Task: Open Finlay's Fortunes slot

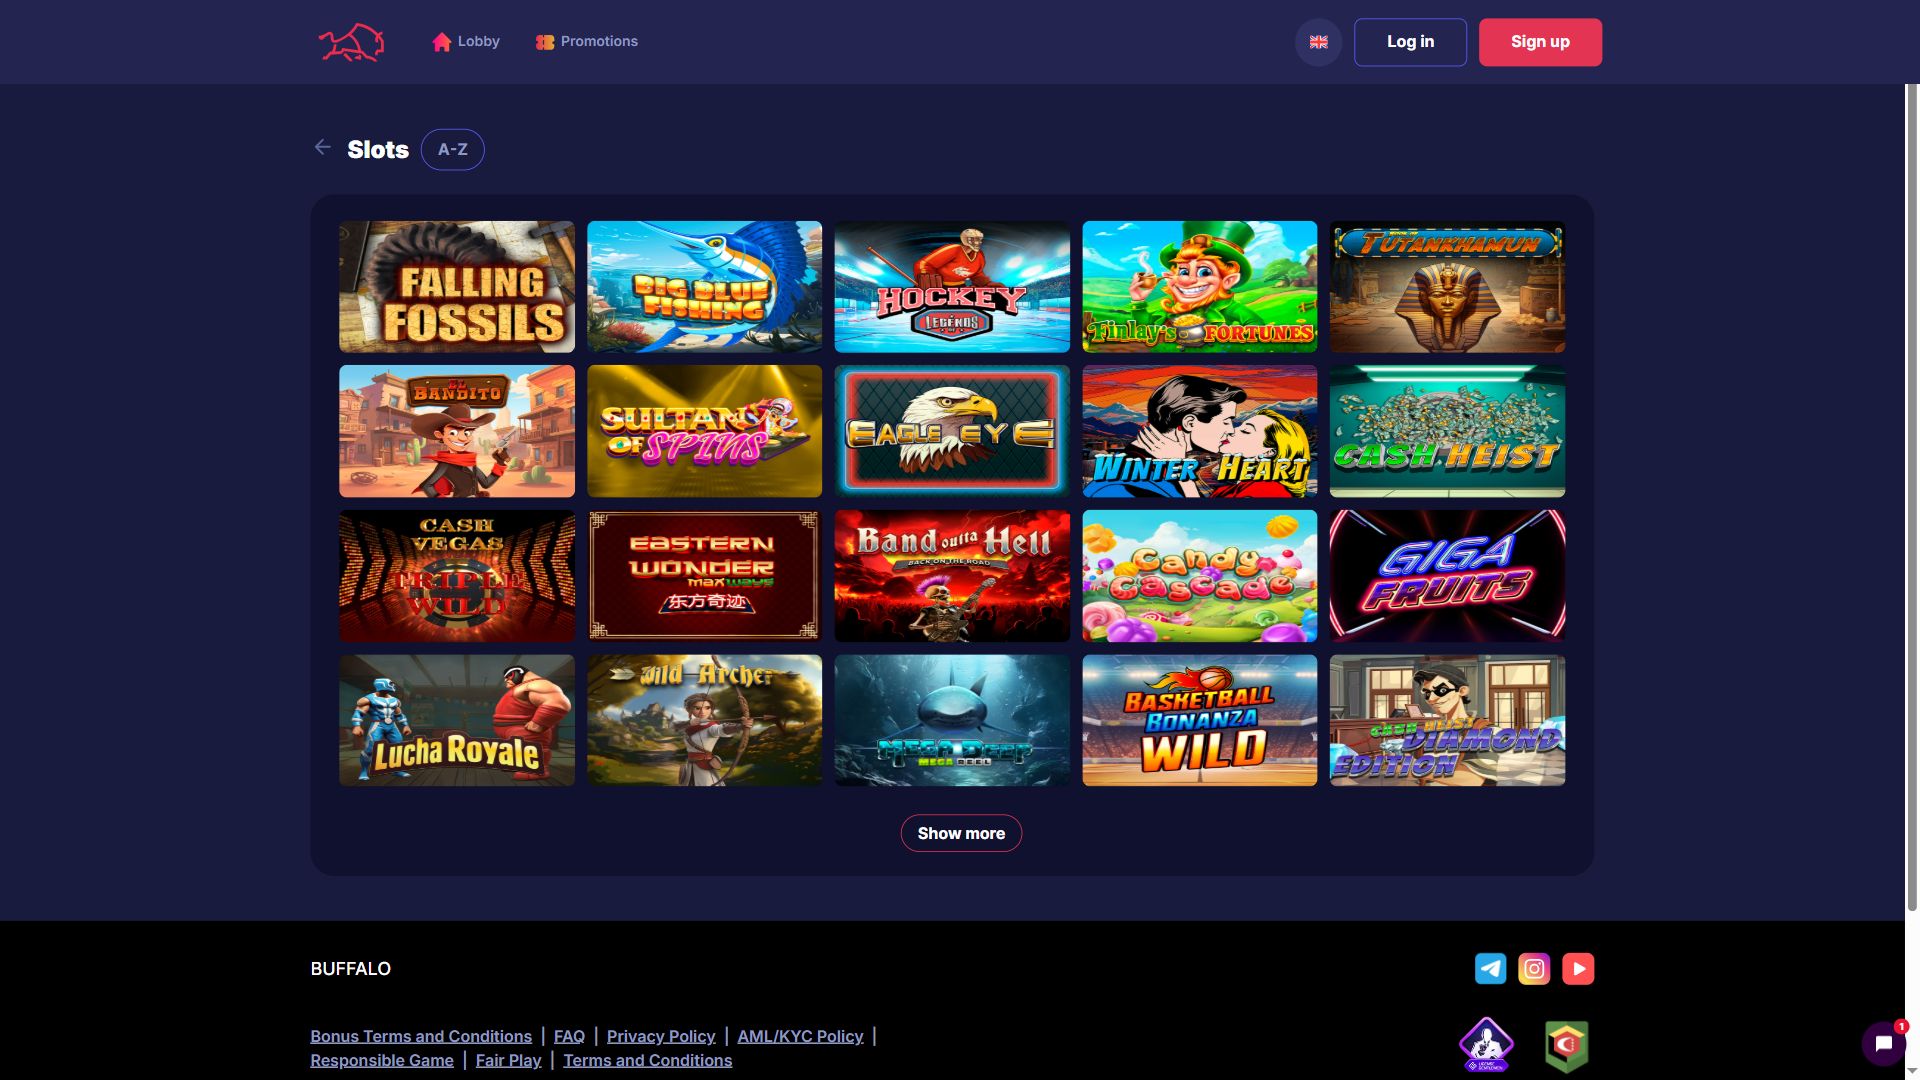Action: tap(1200, 287)
